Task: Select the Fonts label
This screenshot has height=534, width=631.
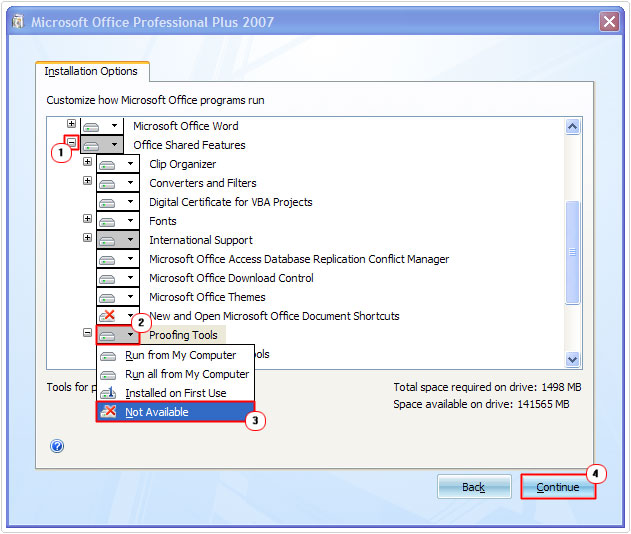Action: point(163,221)
